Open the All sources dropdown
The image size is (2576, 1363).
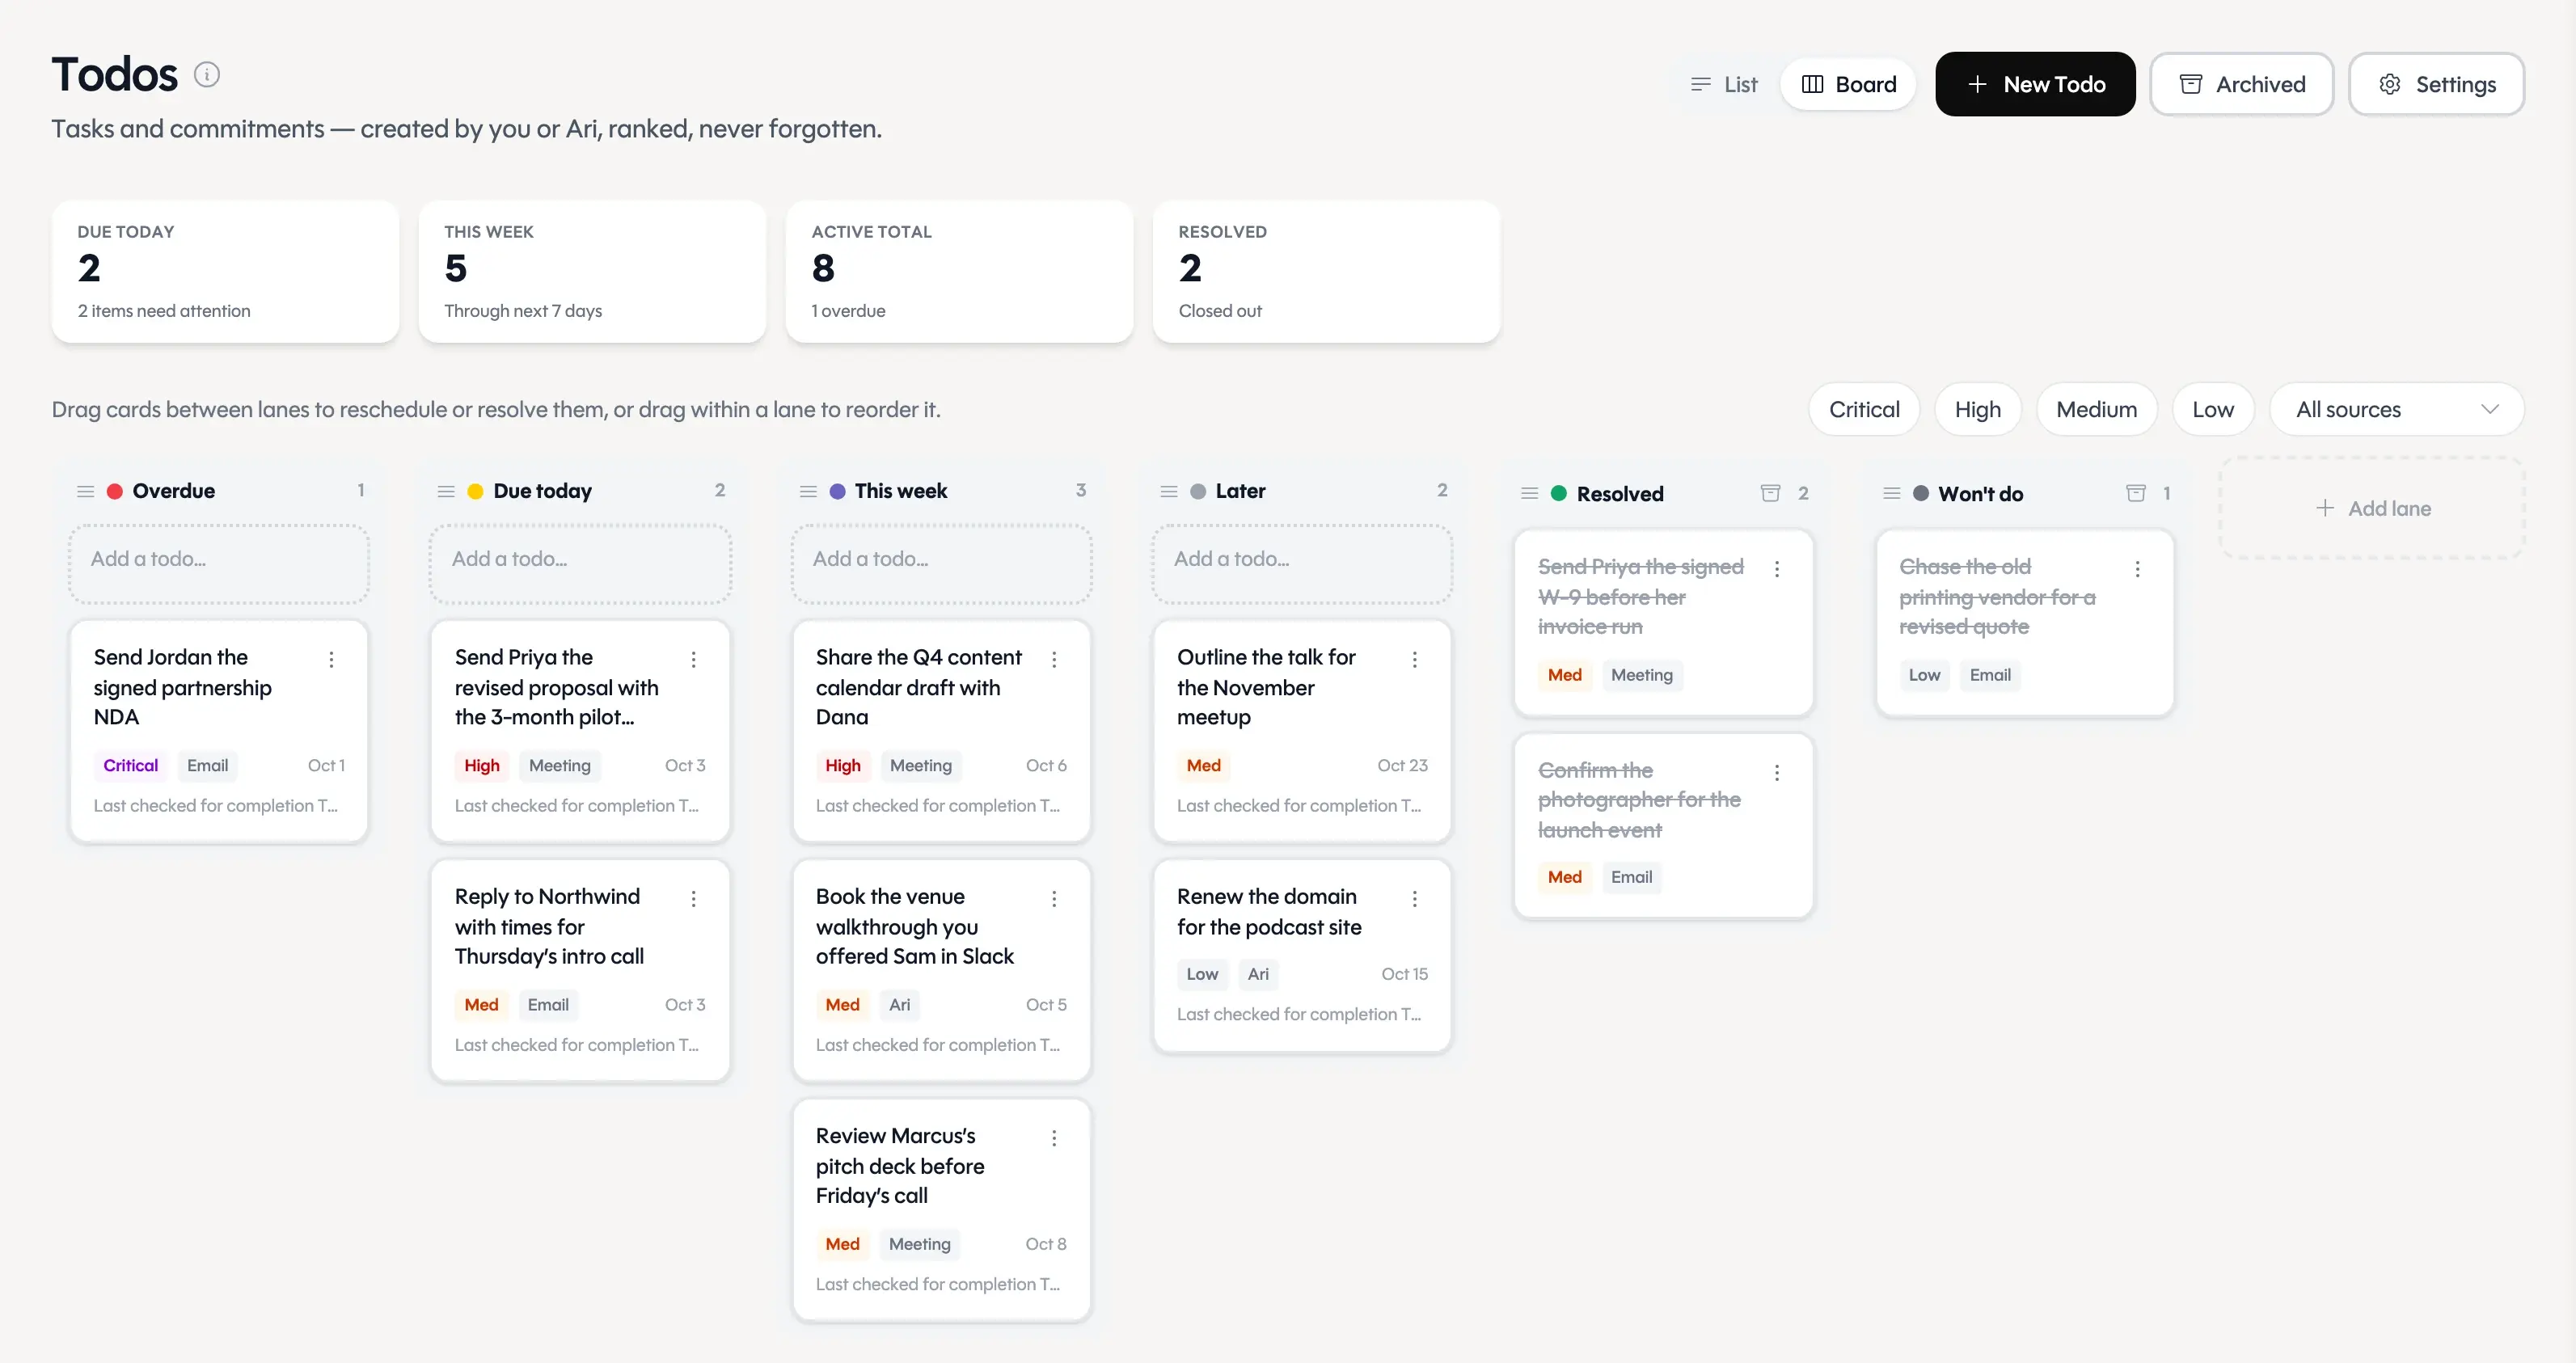pyautogui.click(x=2397, y=409)
